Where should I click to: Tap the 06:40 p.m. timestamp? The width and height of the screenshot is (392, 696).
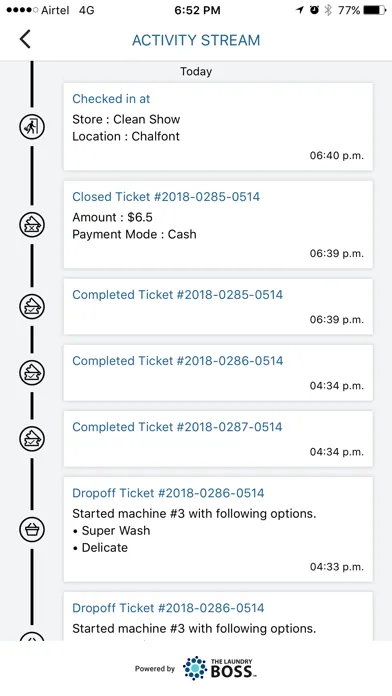click(x=337, y=155)
